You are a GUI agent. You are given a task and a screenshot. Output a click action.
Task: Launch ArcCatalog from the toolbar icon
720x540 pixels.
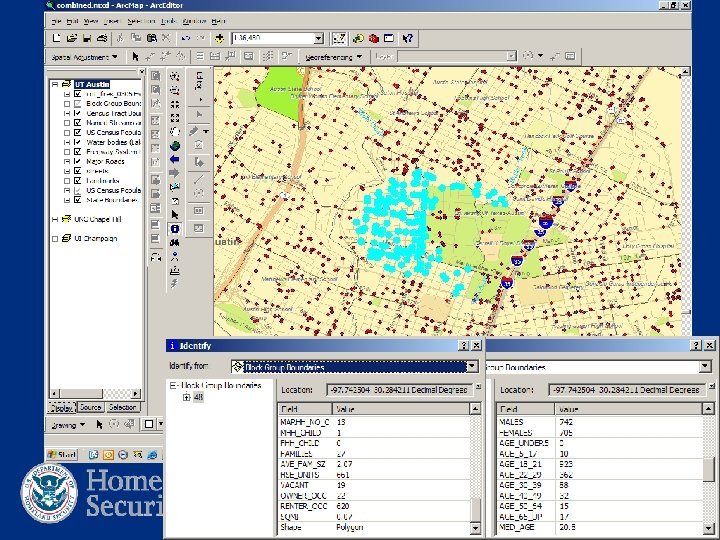click(x=358, y=39)
